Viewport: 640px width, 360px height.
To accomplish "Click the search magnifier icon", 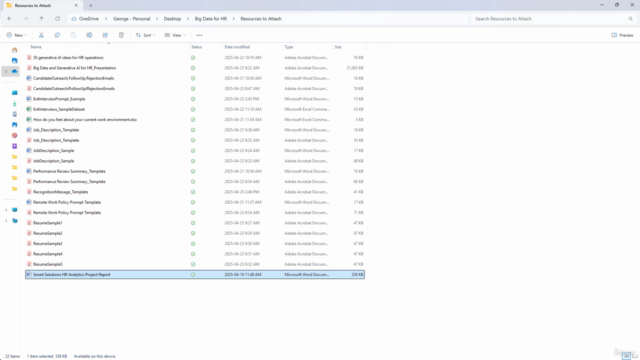I will (630, 19).
